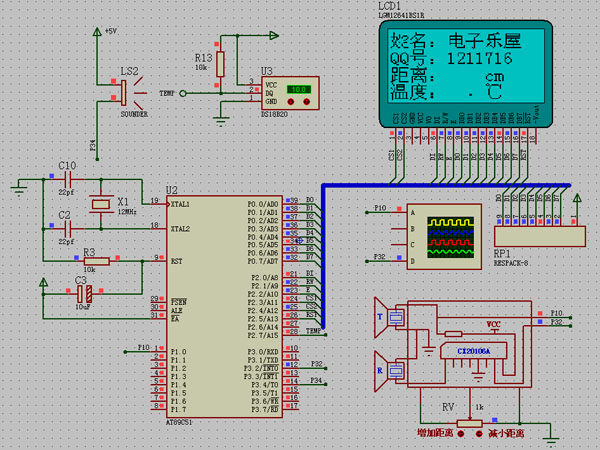Select the R ultrasonic receiver symbol
This screenshot has height=450, width=600.
coord(389,371)
